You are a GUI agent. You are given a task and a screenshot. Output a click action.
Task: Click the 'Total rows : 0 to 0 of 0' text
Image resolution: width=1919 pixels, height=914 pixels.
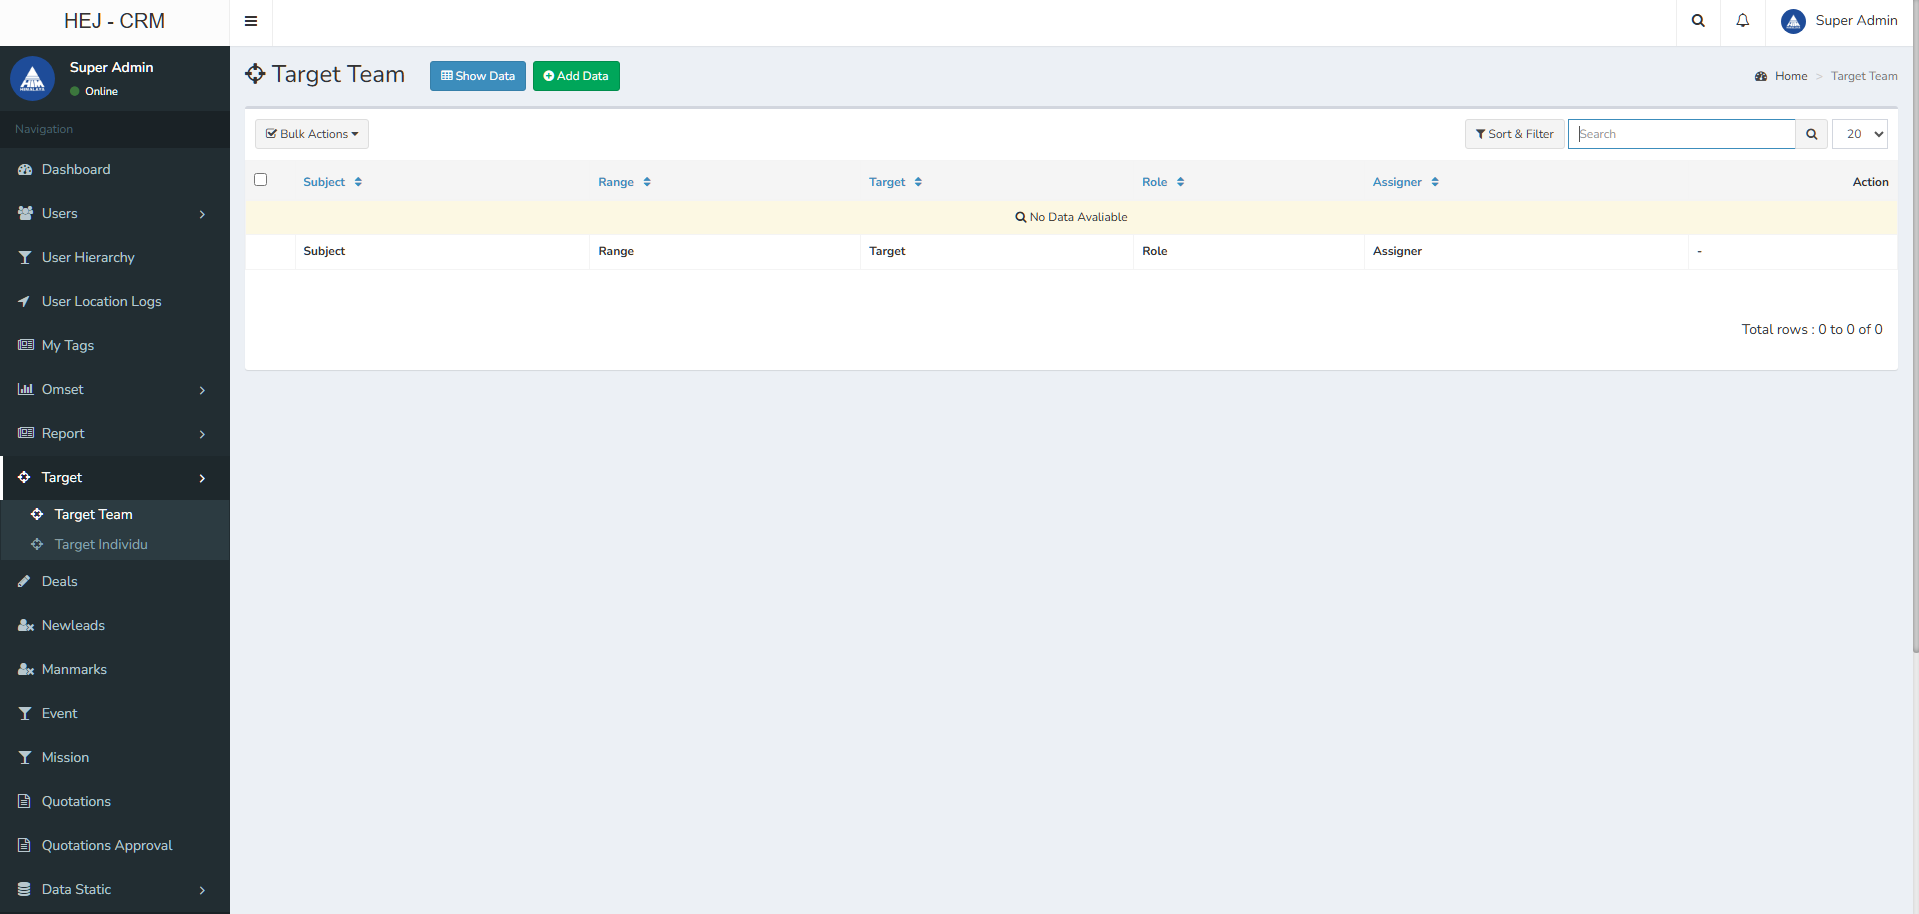pyautogui.click(x=1812, y=329)
